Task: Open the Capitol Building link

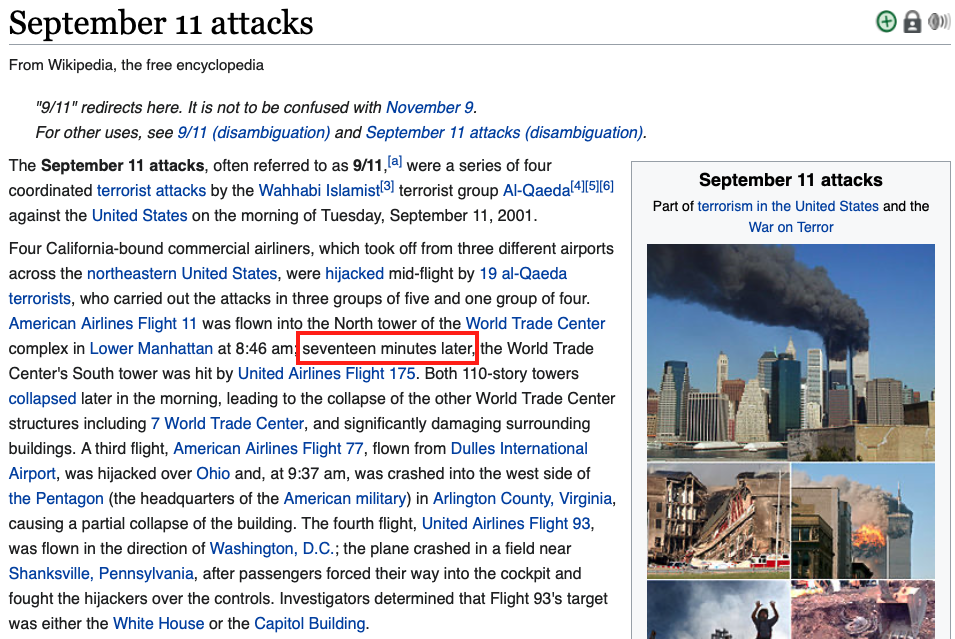Action: (309, 623)
